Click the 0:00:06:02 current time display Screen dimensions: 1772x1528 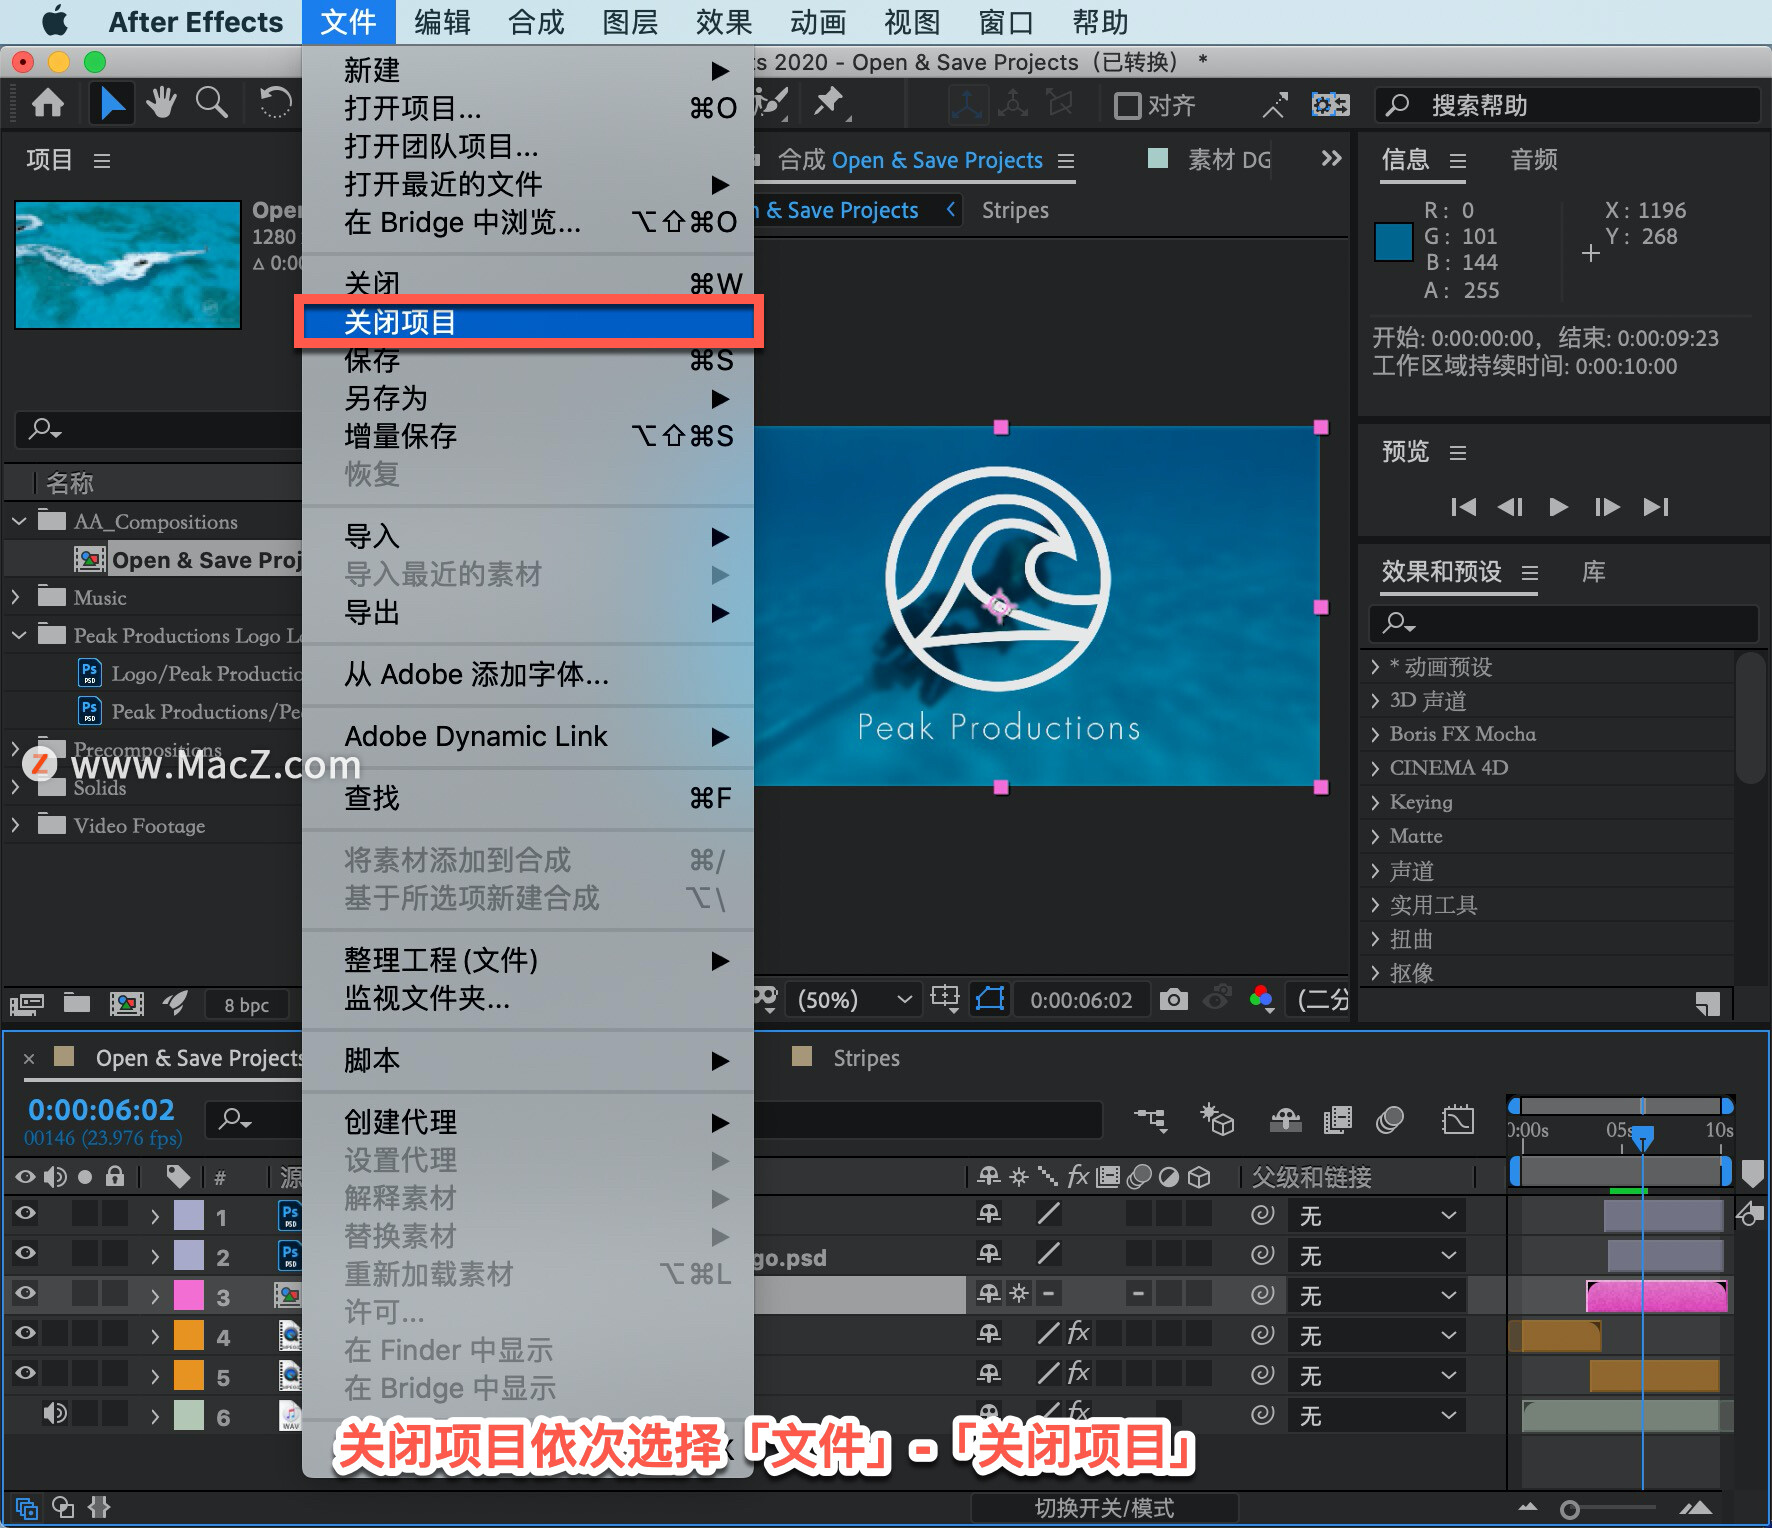101,1110
